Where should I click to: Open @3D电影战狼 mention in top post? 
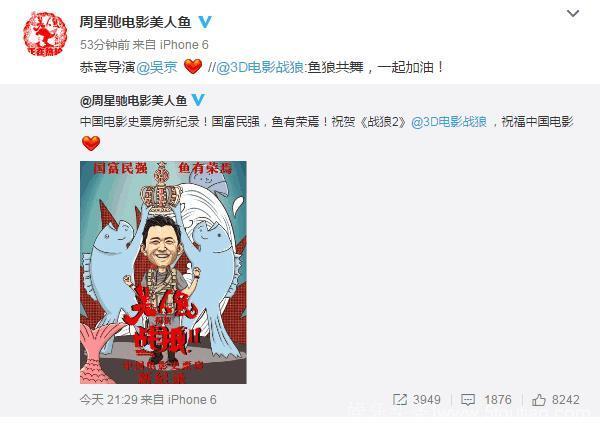[x=260, y=67]
